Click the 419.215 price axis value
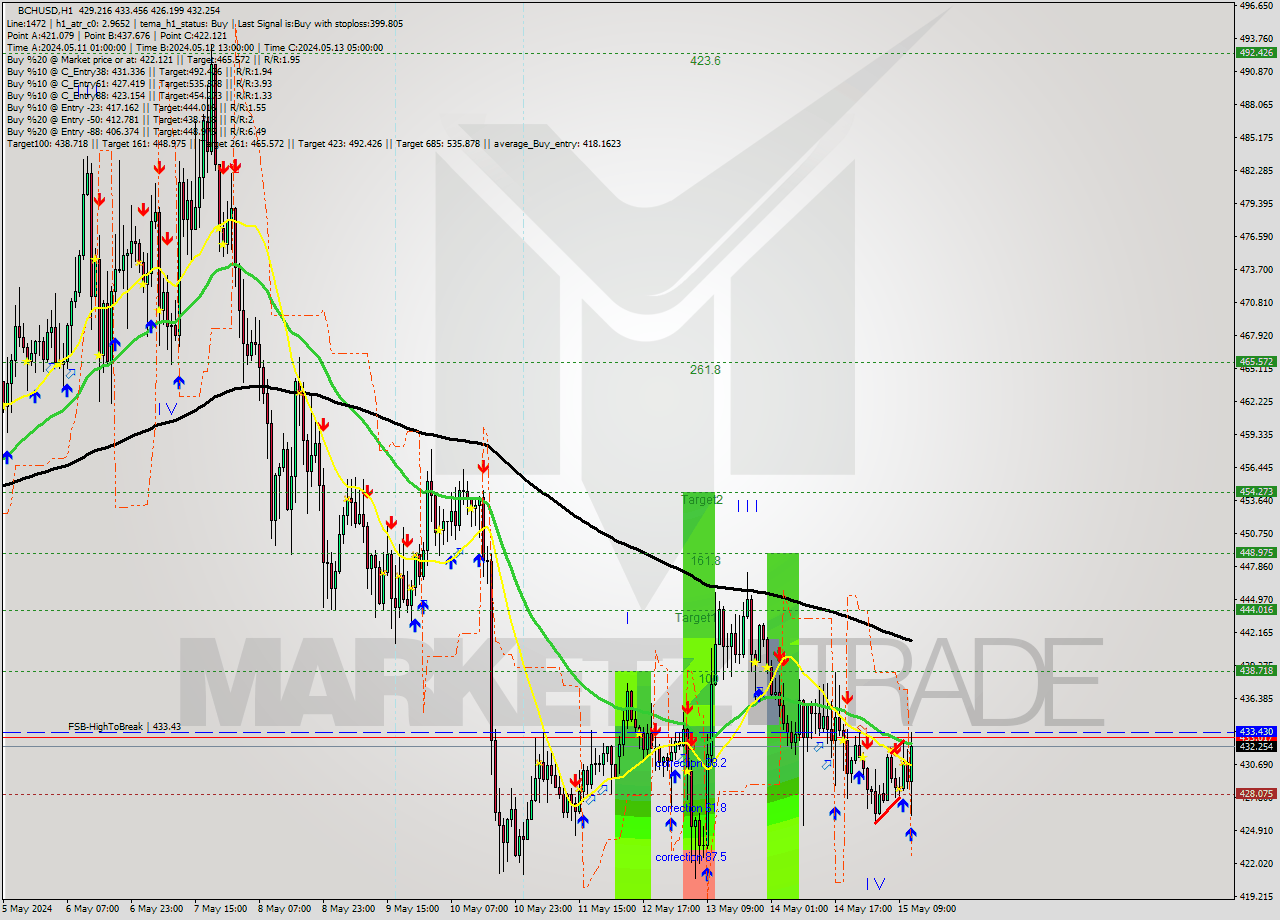This screenshot has width=1280, height=920. point(1256,897)
